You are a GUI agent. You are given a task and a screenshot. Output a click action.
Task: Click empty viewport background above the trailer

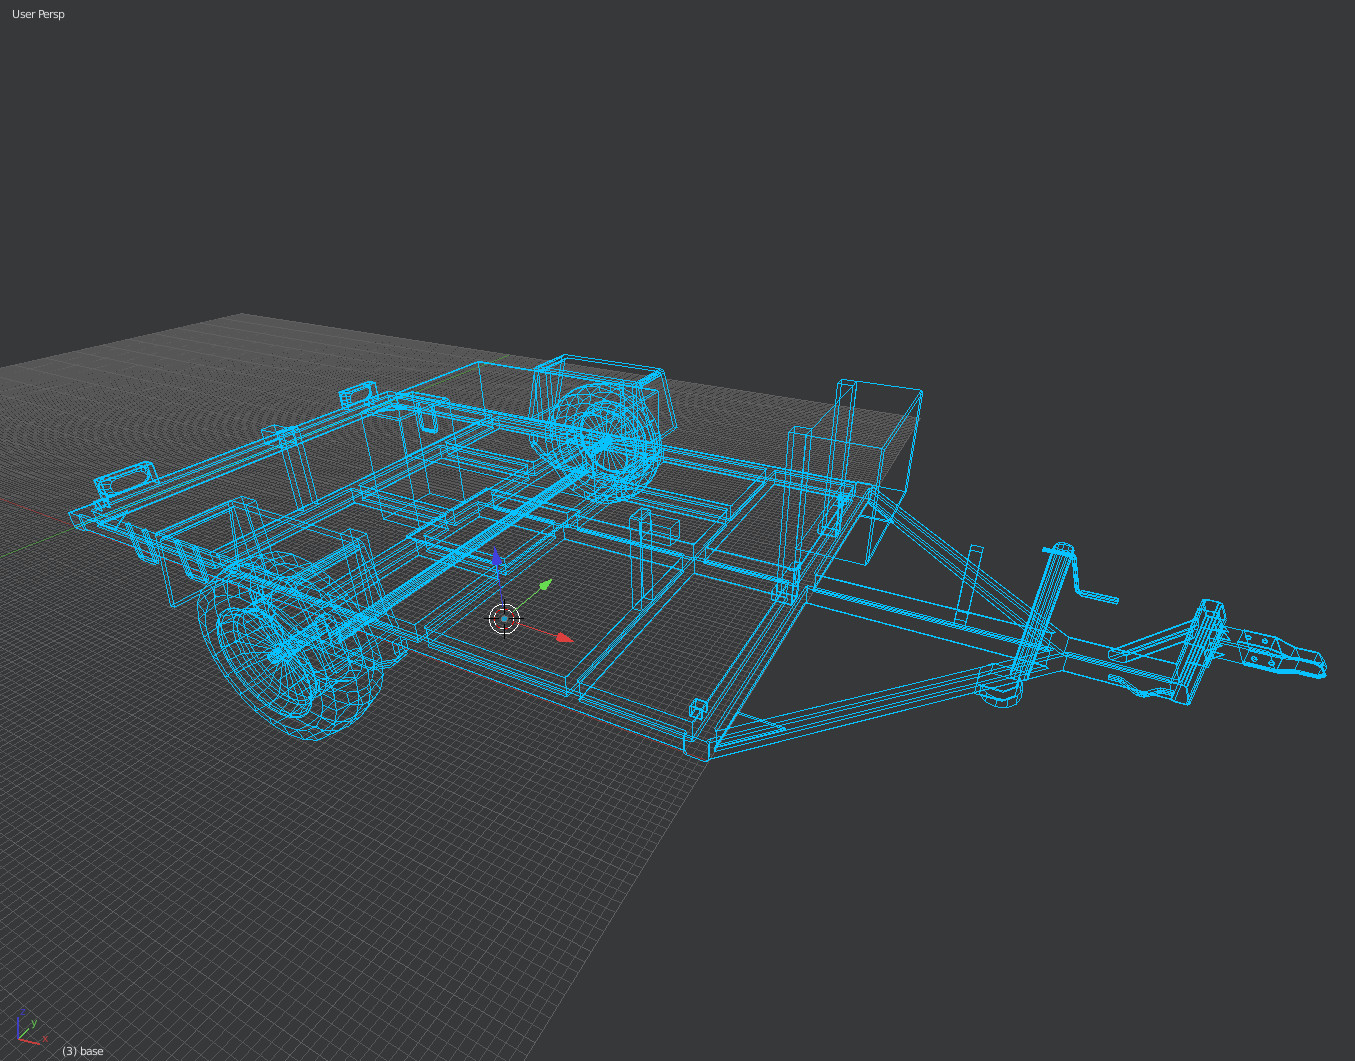677,150
